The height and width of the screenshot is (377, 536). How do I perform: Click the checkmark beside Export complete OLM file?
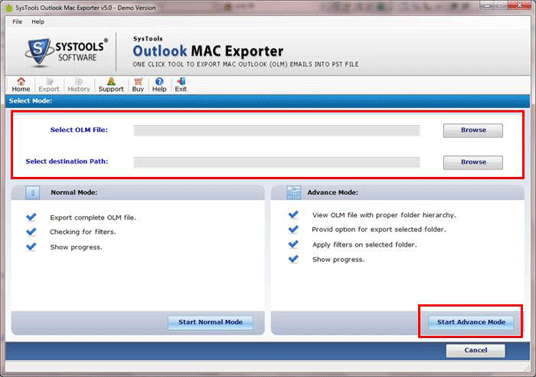31,217
